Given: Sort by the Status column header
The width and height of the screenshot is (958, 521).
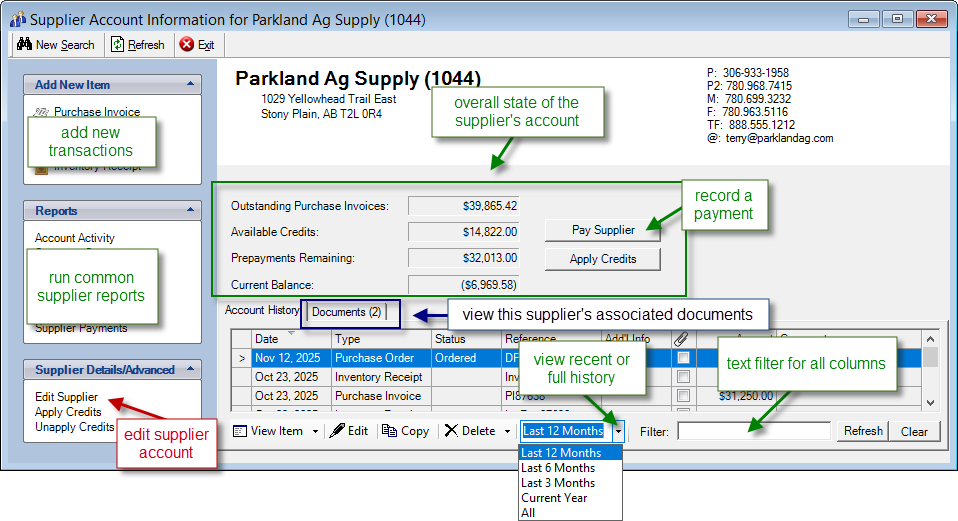Looking at the screenshot, I should pos(466,338).
